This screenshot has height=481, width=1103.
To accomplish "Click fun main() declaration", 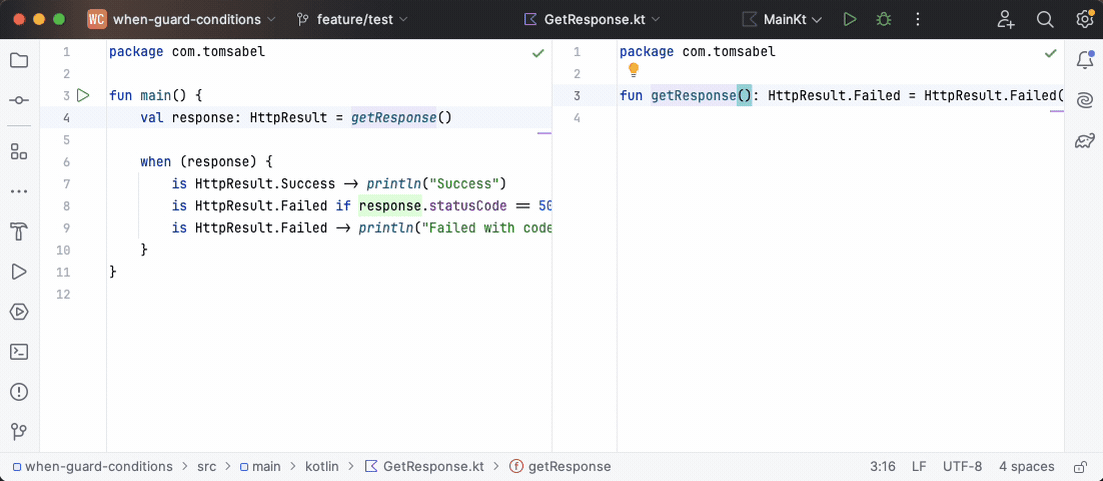I will (155, 95).
